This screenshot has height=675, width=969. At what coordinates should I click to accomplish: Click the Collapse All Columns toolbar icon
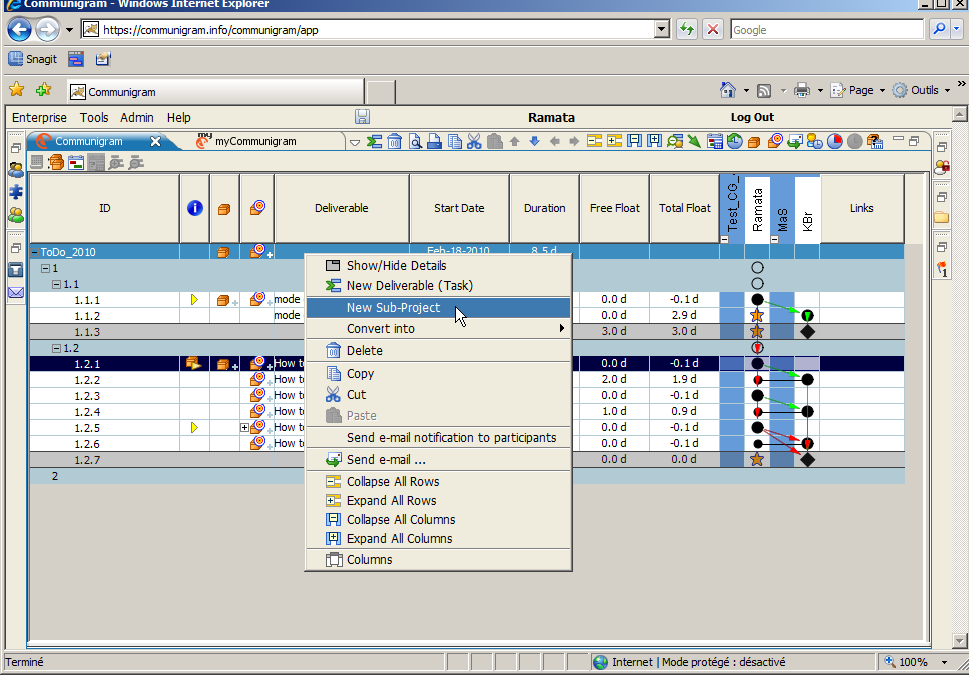634,142
